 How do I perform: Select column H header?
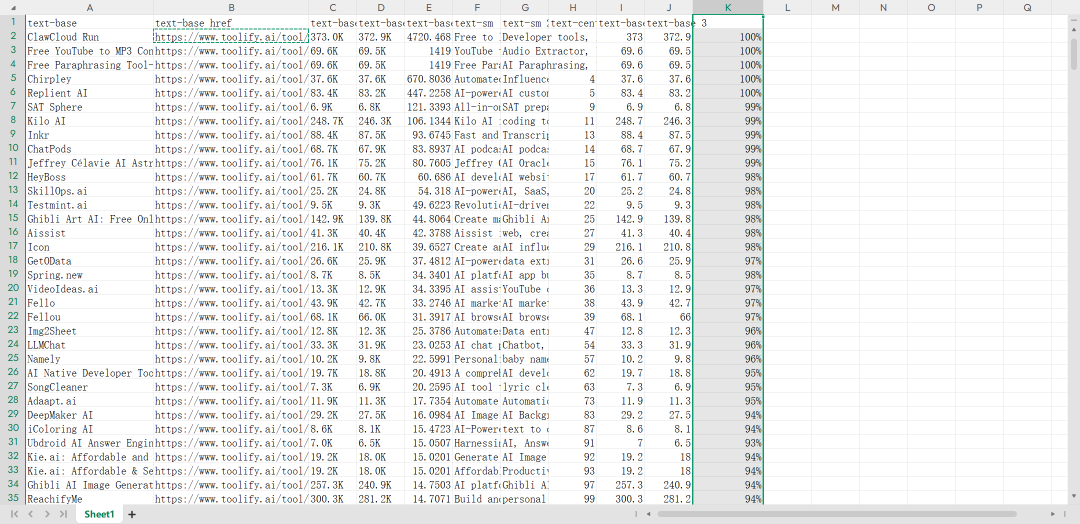573,8
